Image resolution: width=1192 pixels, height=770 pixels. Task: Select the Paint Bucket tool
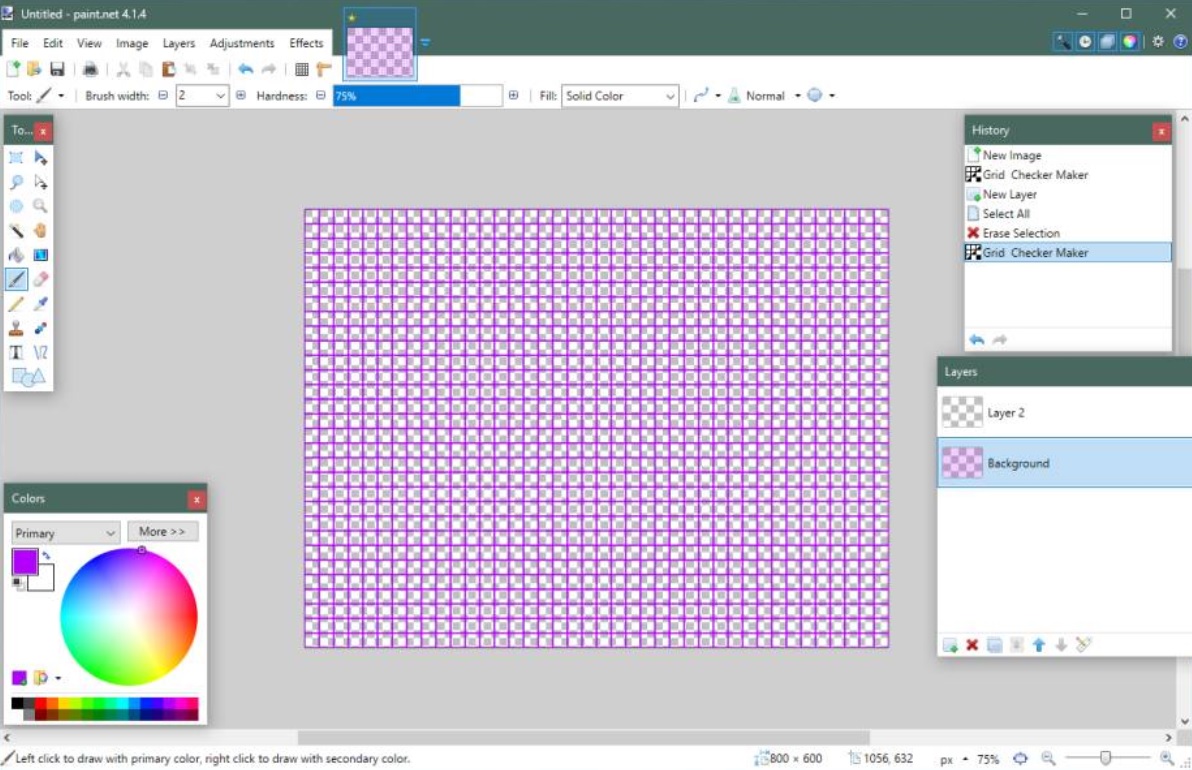tap(16, 255)
